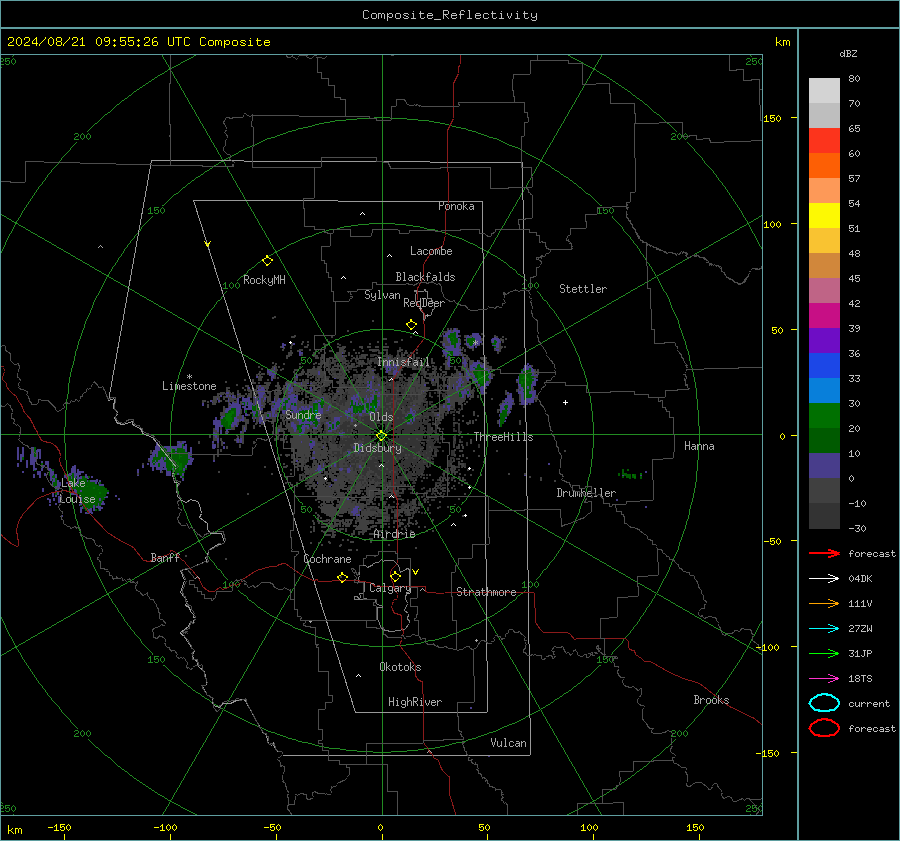This screenshot has width=900, height=841.
Task: Click the Lacombe label
Action: coord(431,251)
